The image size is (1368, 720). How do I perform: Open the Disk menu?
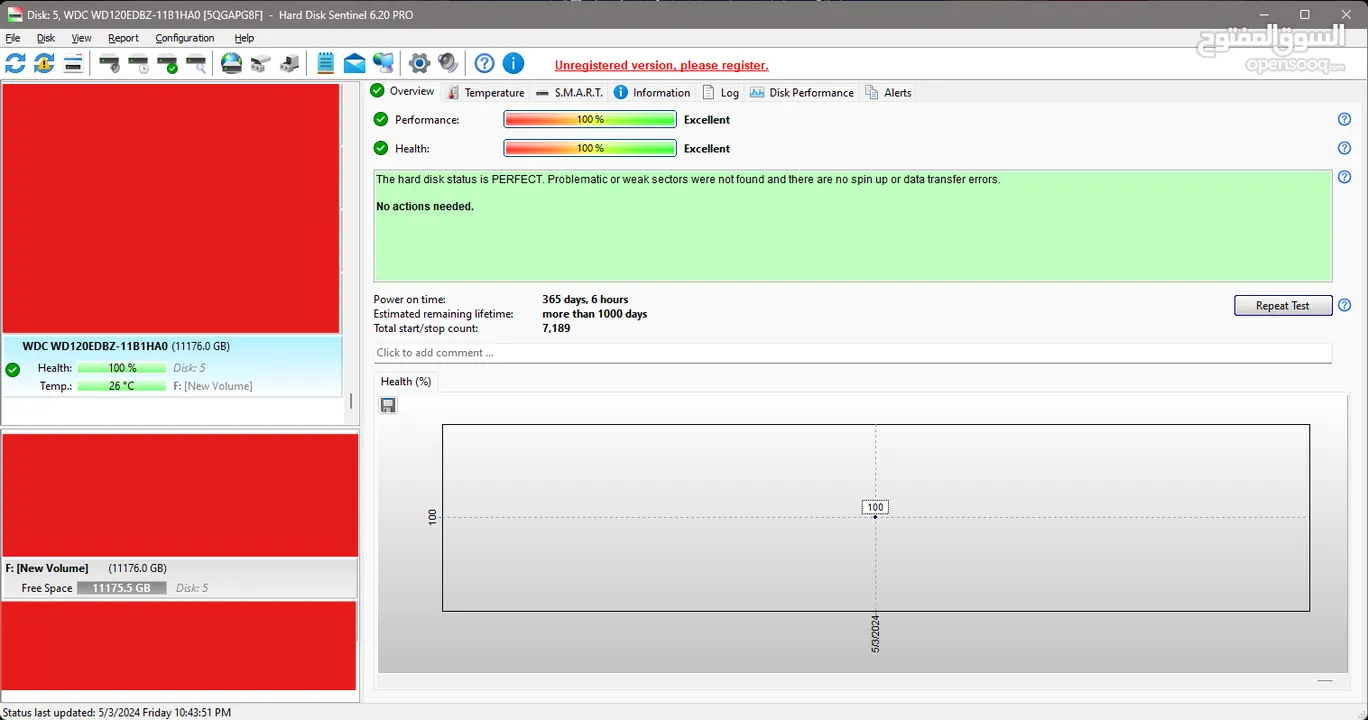click(46, 38)
